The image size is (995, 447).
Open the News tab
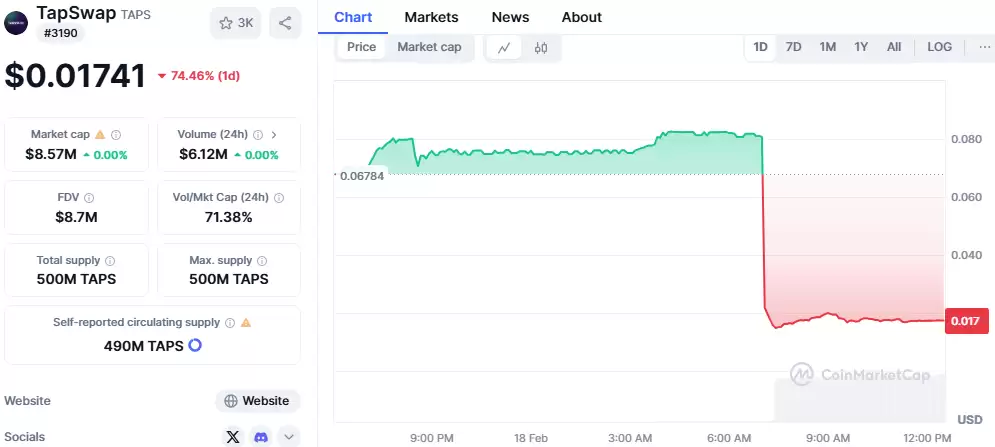tap(510, 17)
